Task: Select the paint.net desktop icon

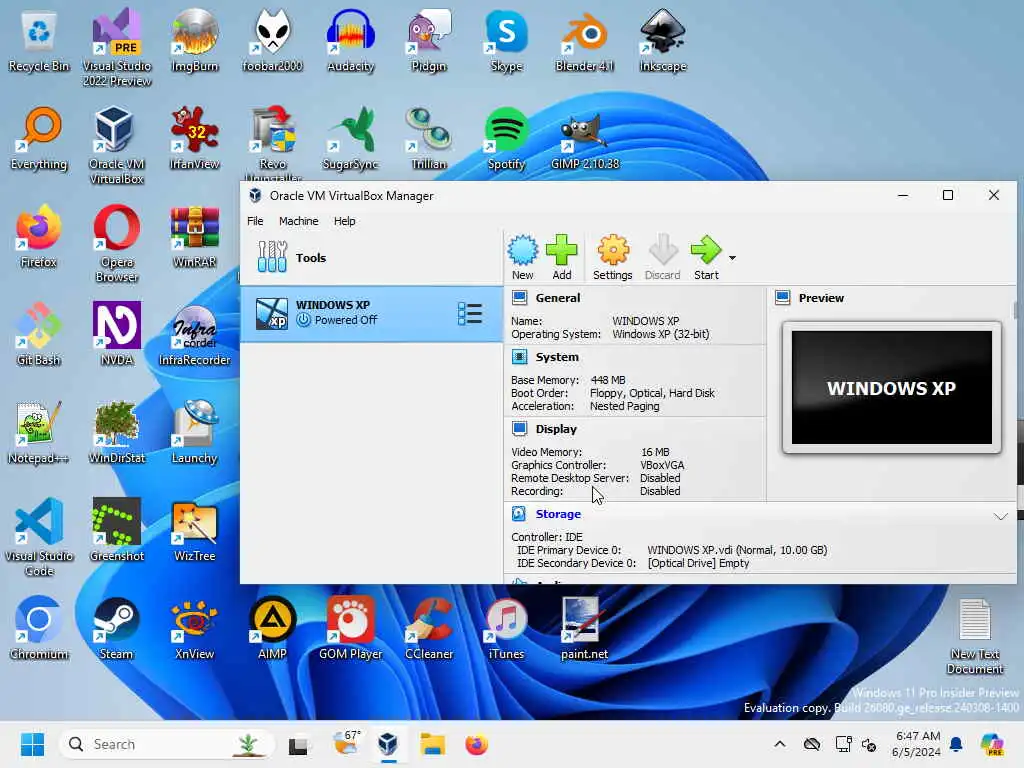Action: [x=584, y=628]
